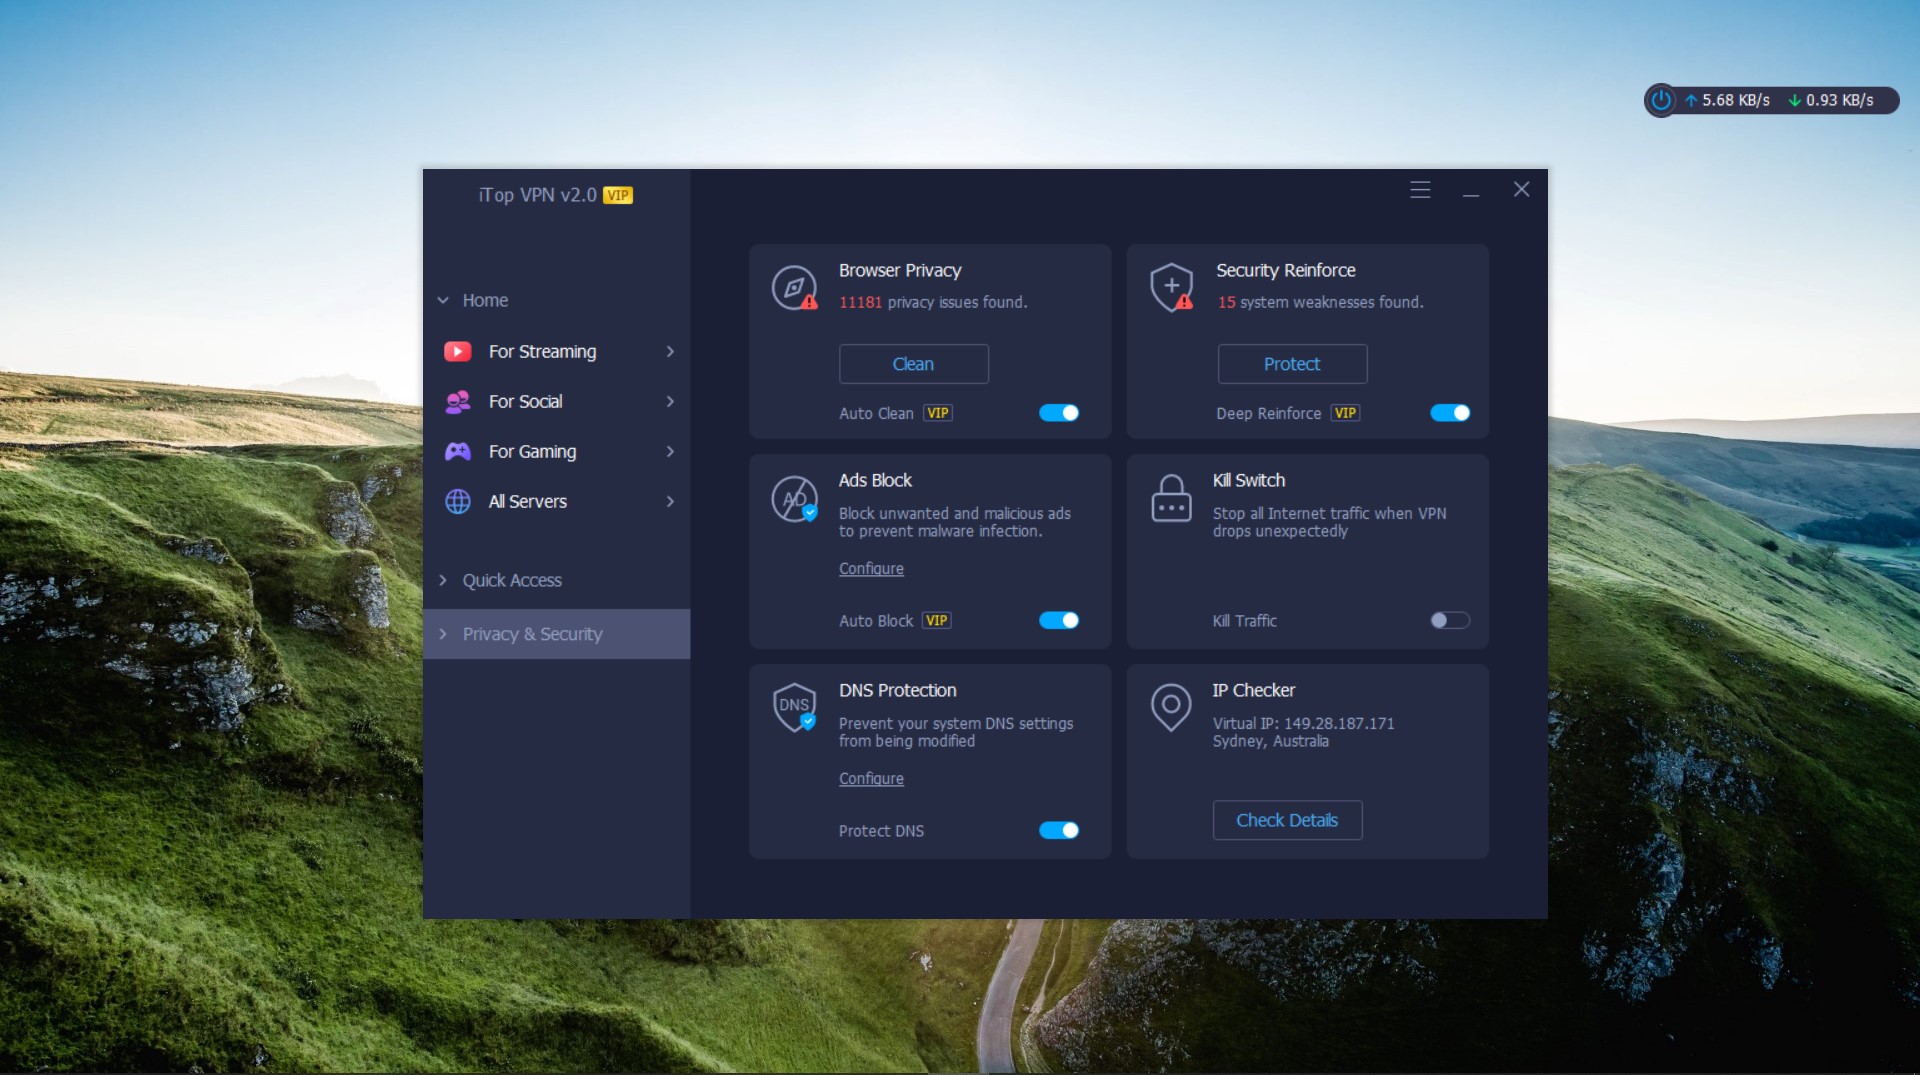
Task: Expand the For Gaming arrow
Action: tap(670, 451)
